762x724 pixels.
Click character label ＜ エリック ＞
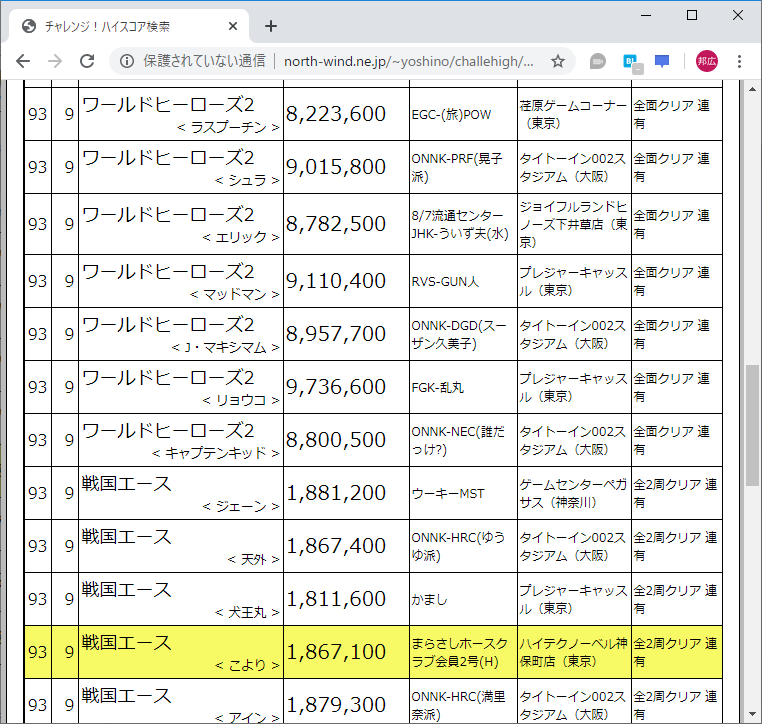click(x=241, y=237)
